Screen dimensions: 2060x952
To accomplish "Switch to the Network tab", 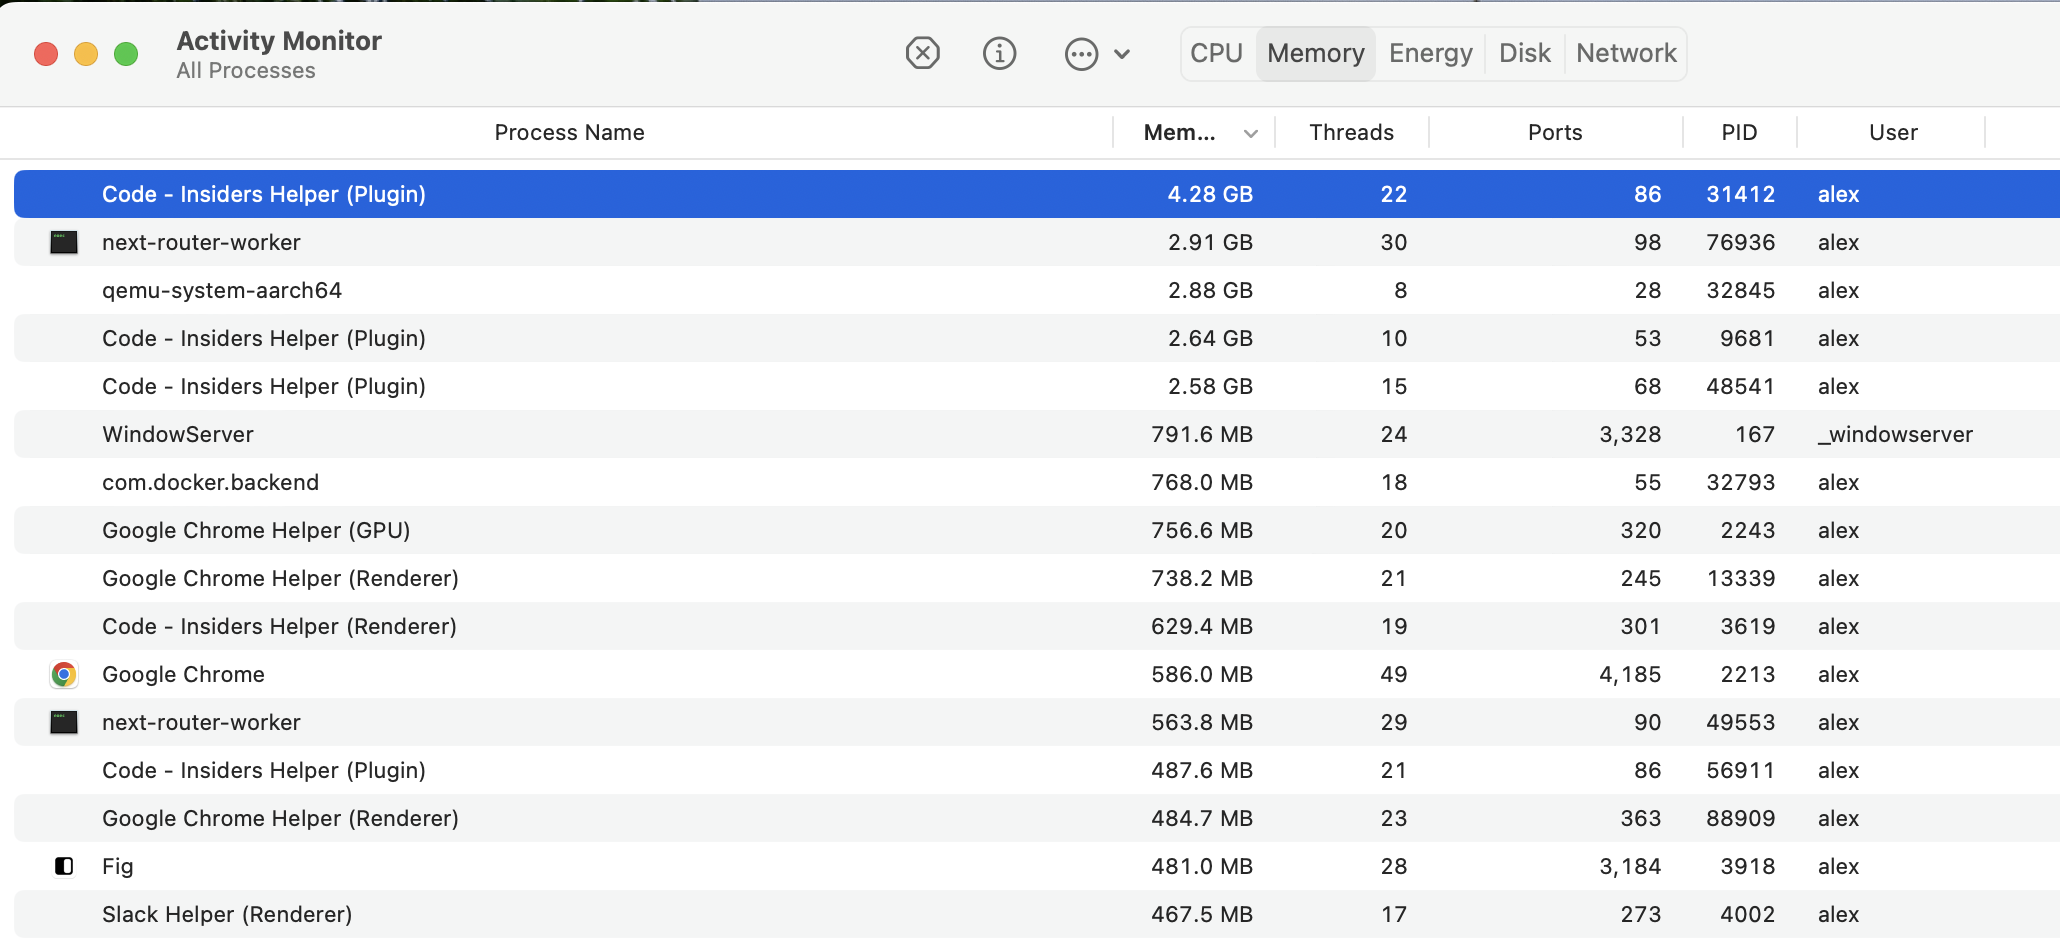I will 1625,53.
